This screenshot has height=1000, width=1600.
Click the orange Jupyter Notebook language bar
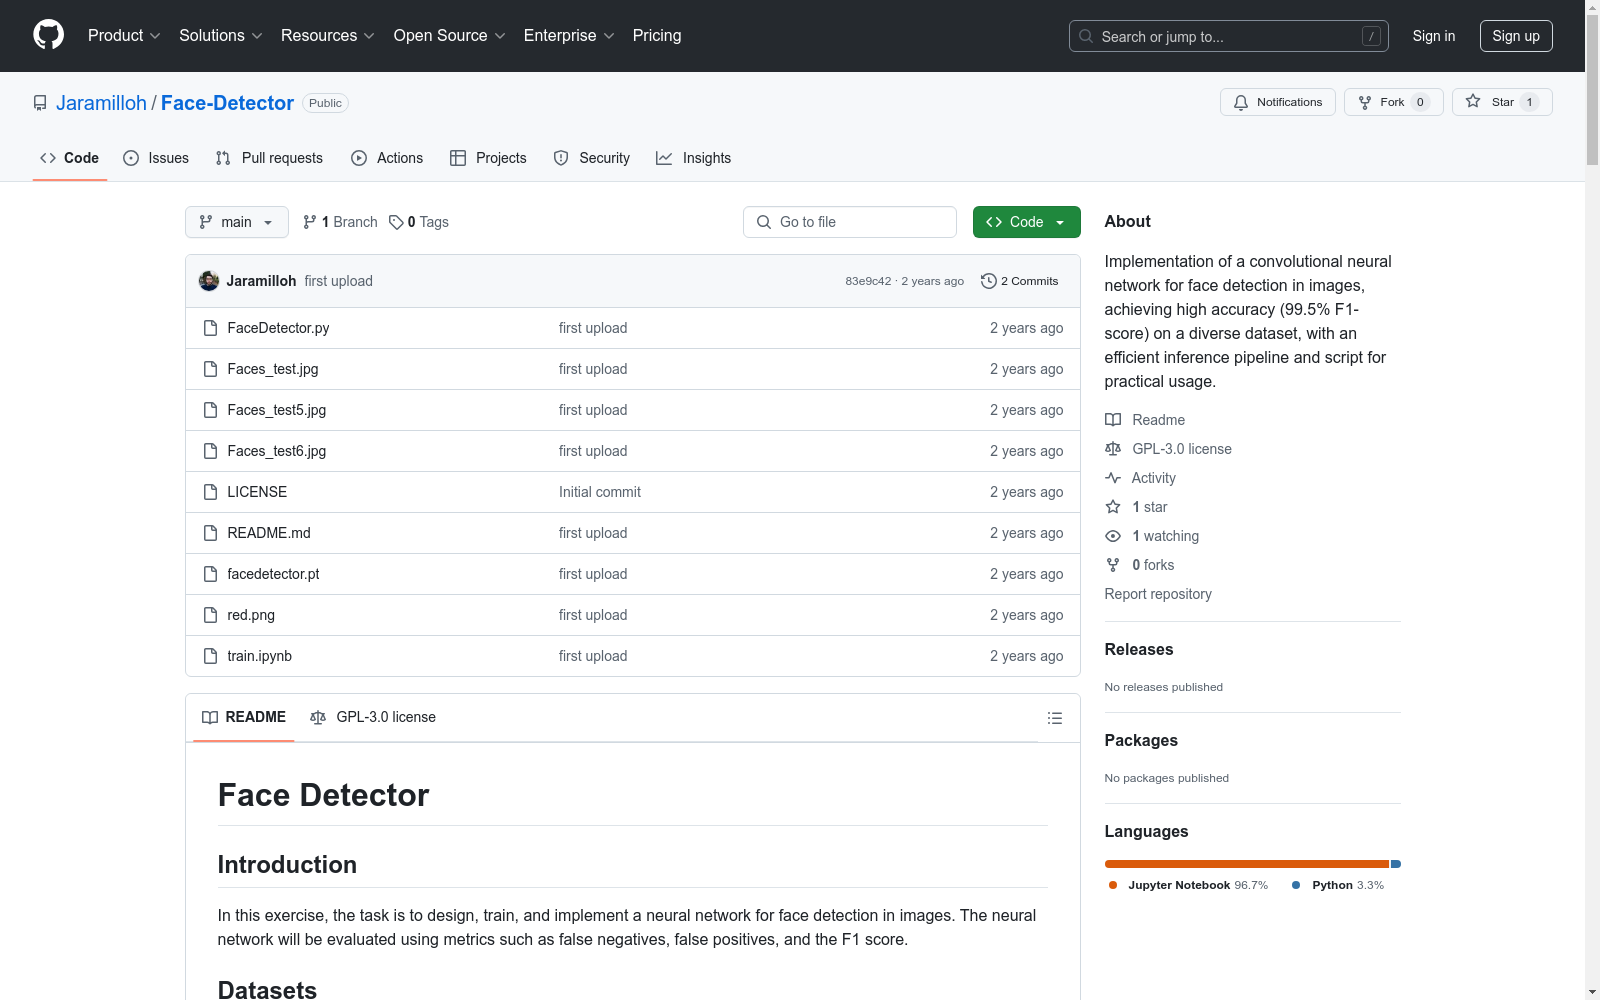[x=1247, y=864]
